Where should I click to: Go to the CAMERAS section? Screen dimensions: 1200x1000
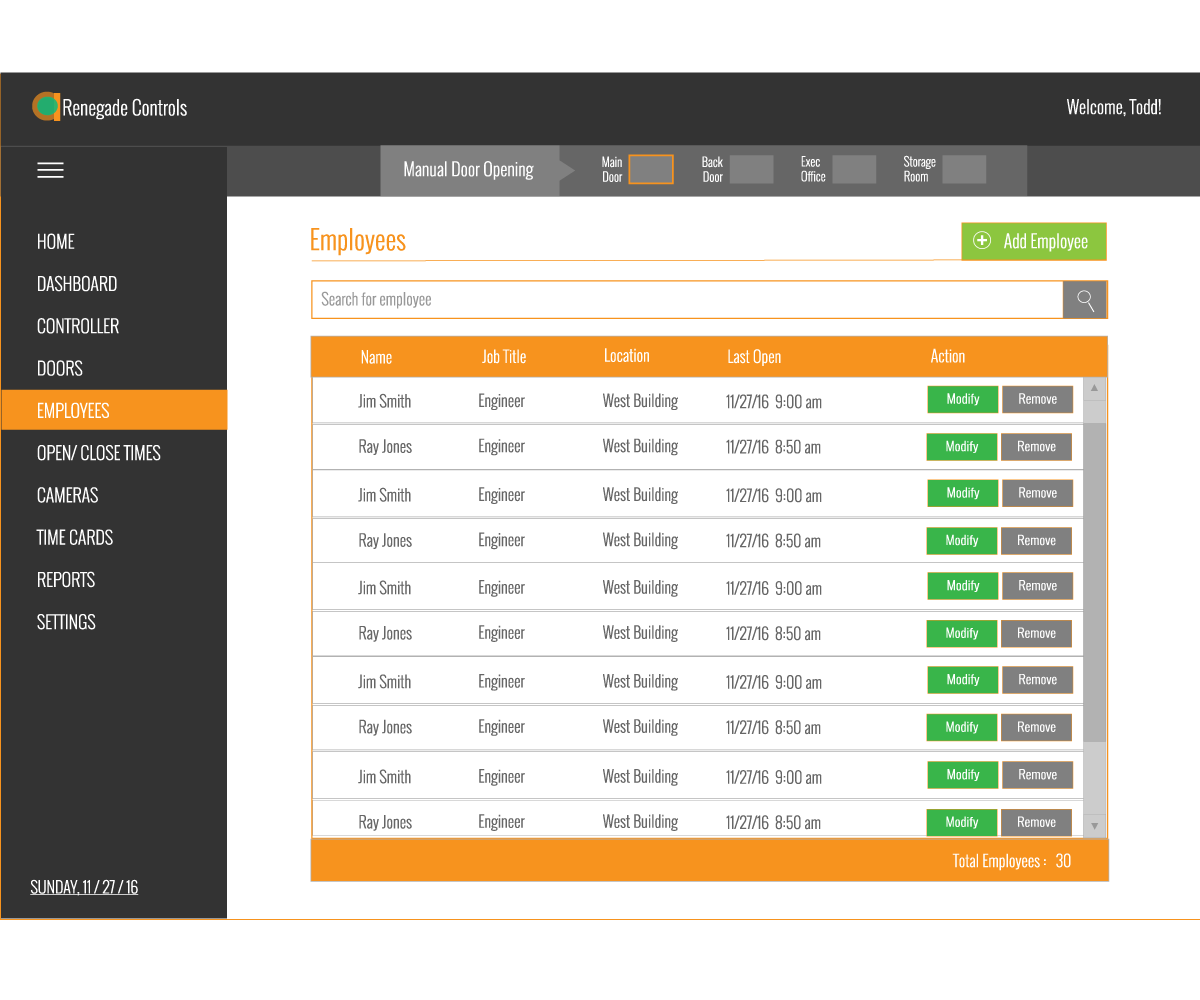pos(68,495)
